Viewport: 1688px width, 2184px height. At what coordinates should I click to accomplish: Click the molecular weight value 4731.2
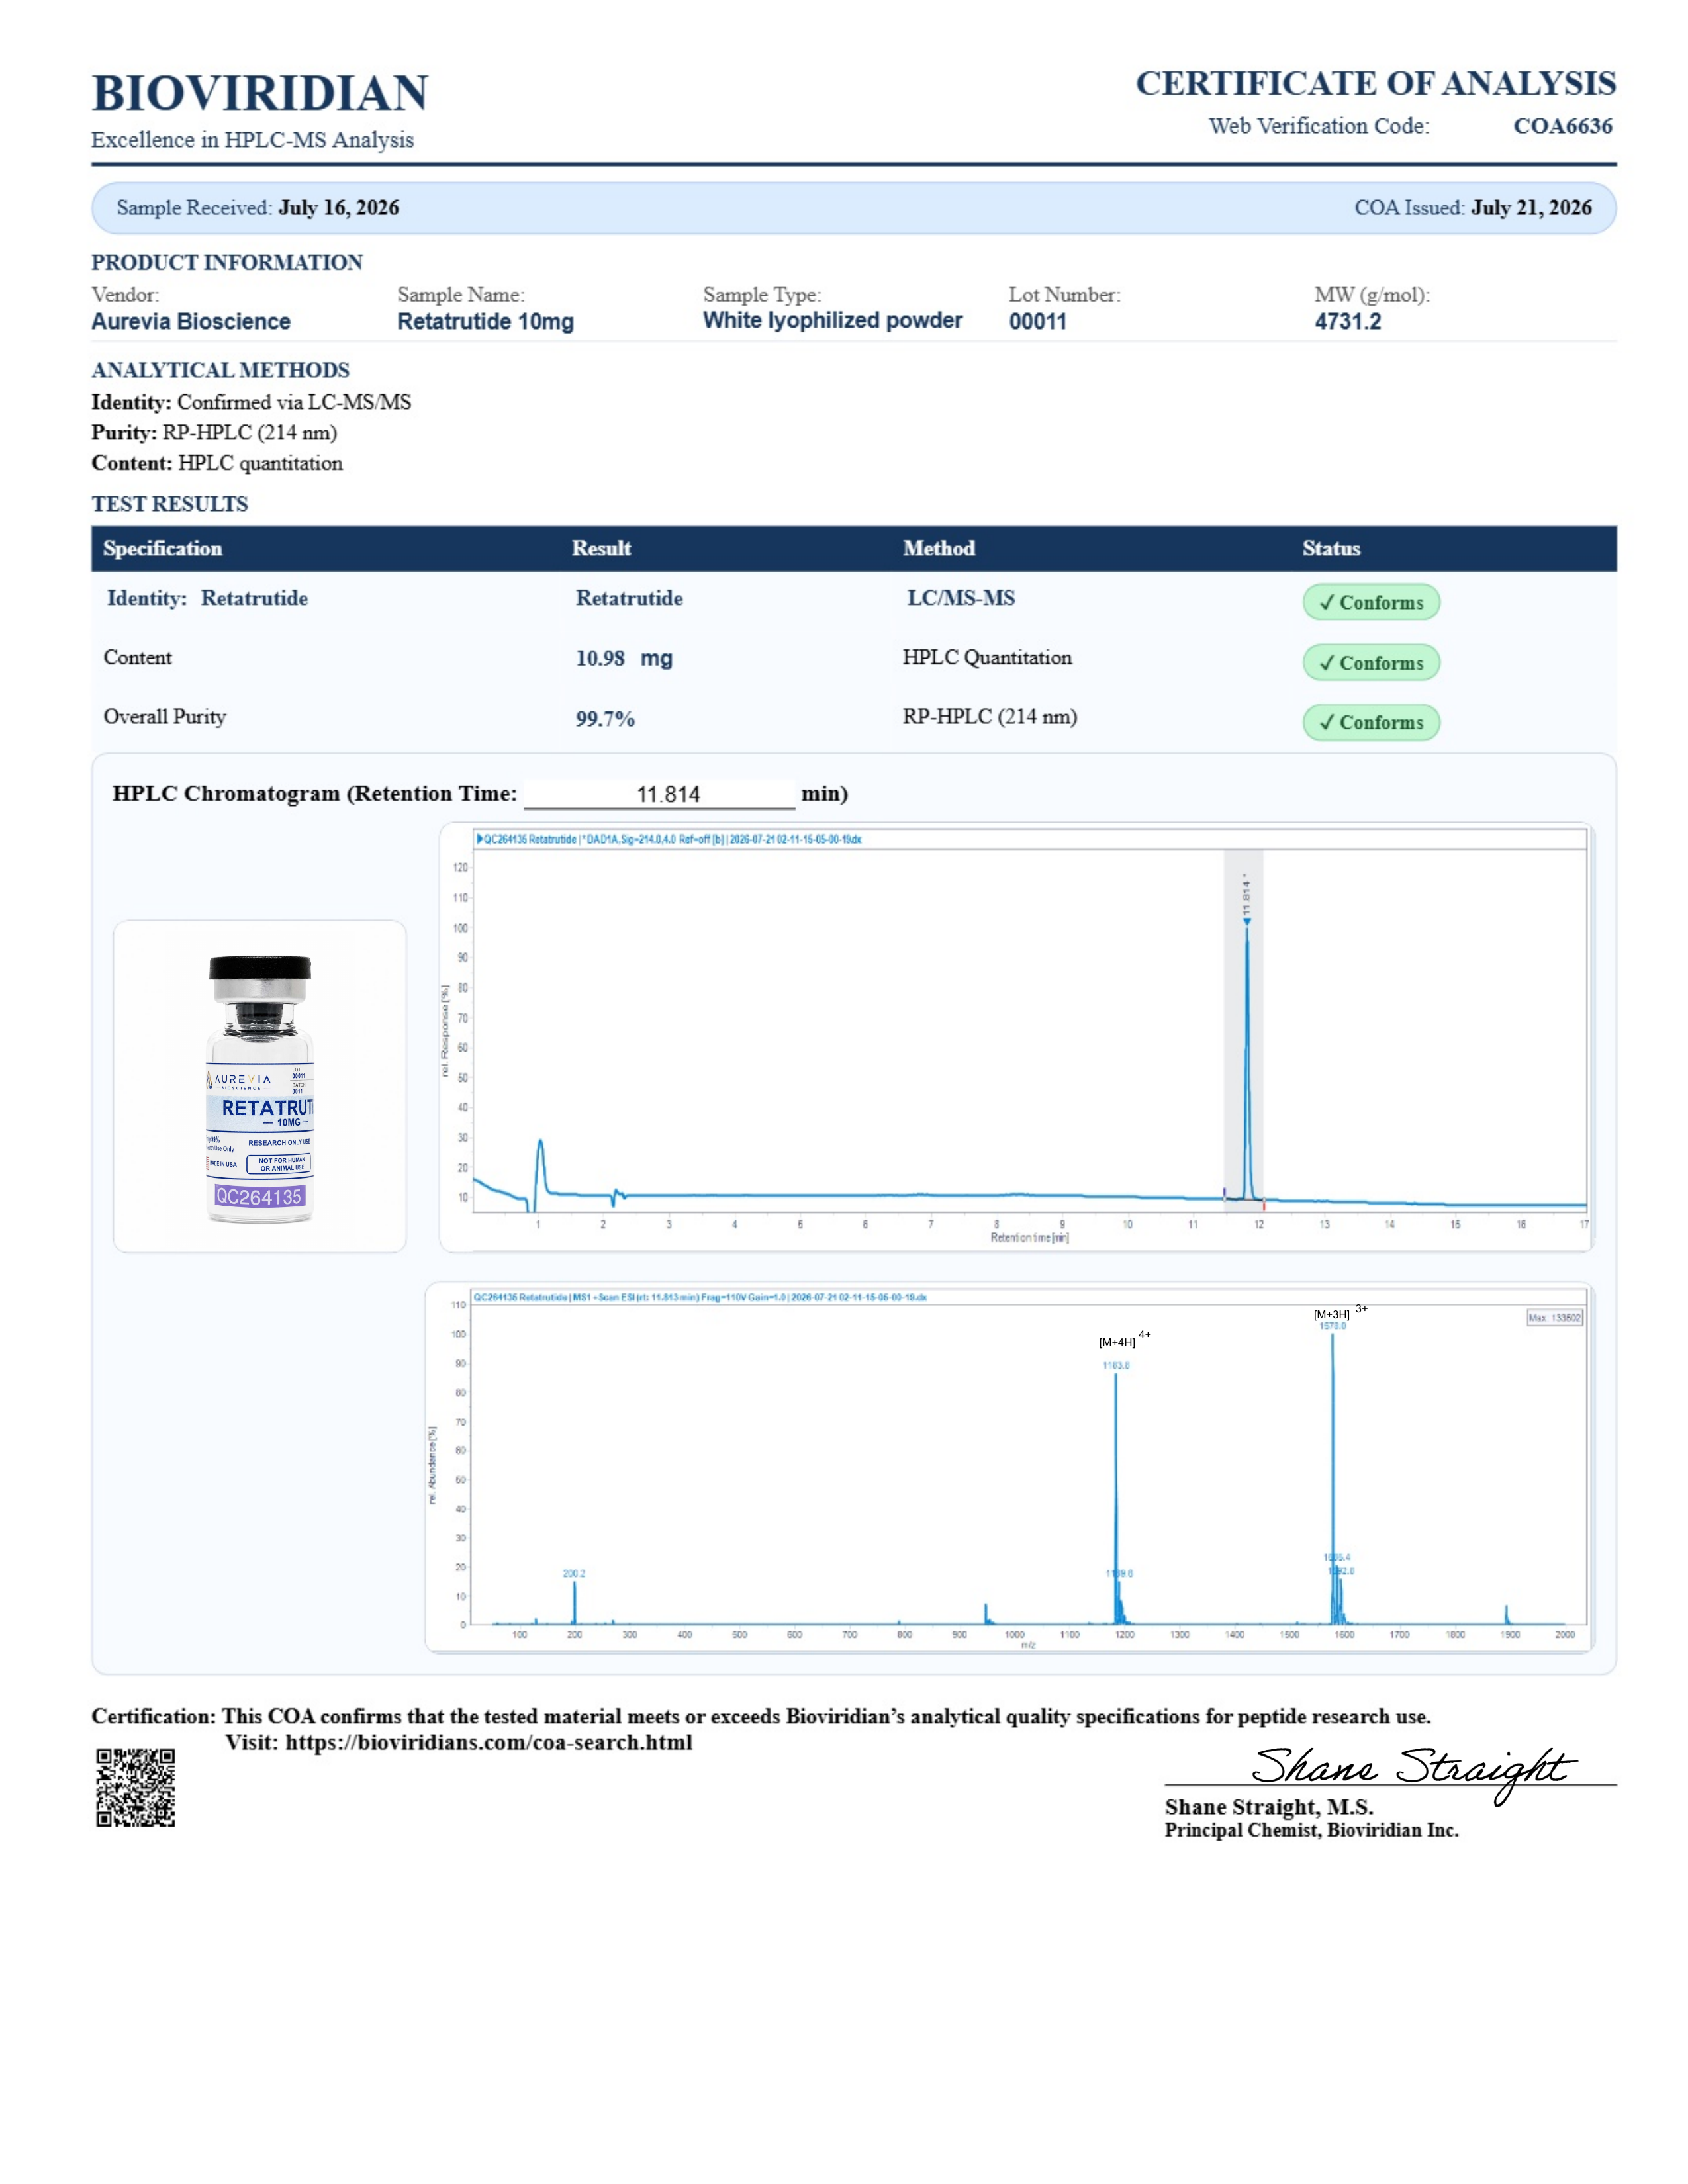tap(1348, 321)
